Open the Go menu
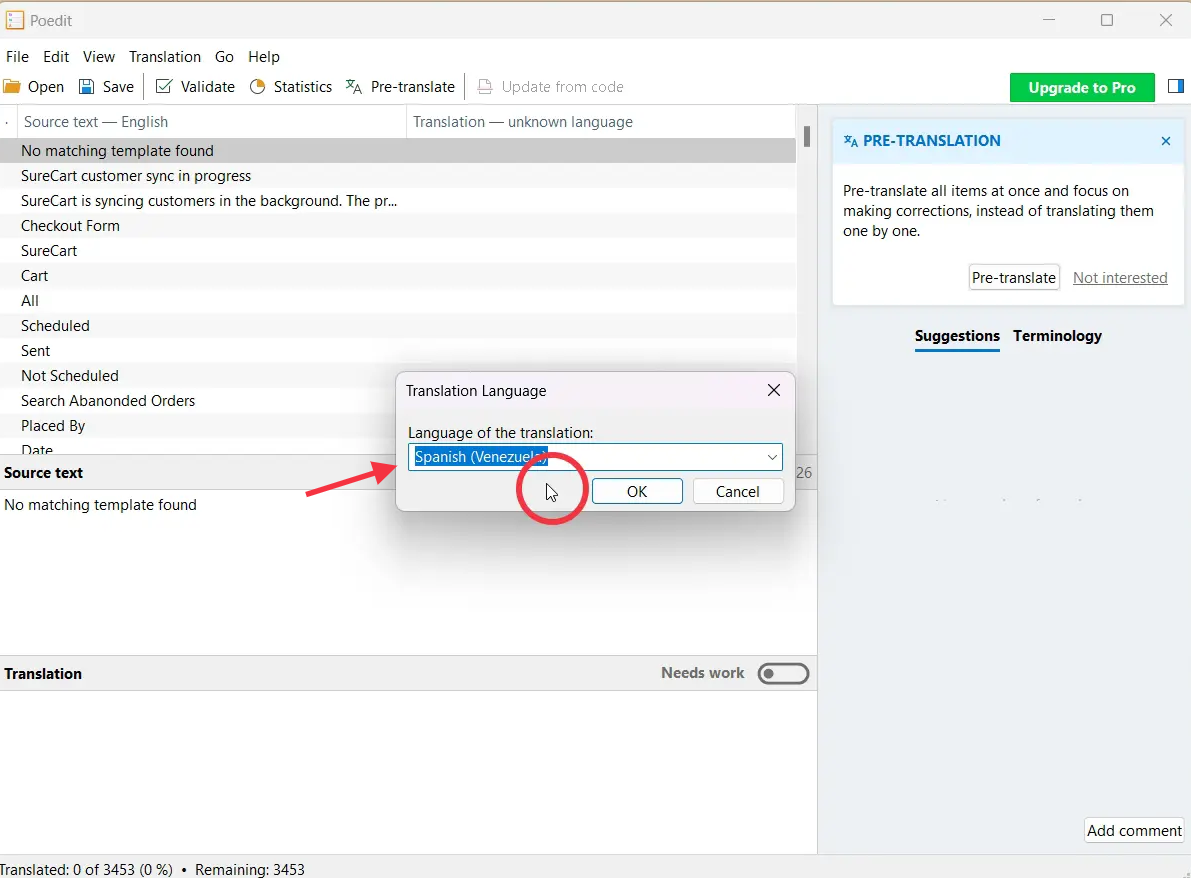Screen dimensions: 1191x878 [x=224, y=57]
